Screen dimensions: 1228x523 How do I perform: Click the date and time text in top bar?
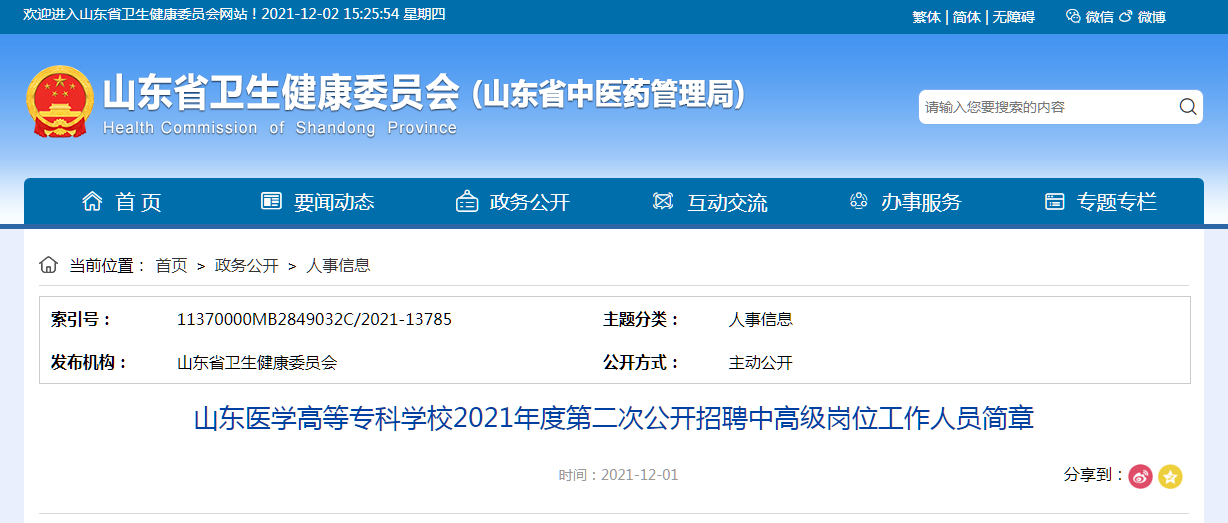coord(353,14)
